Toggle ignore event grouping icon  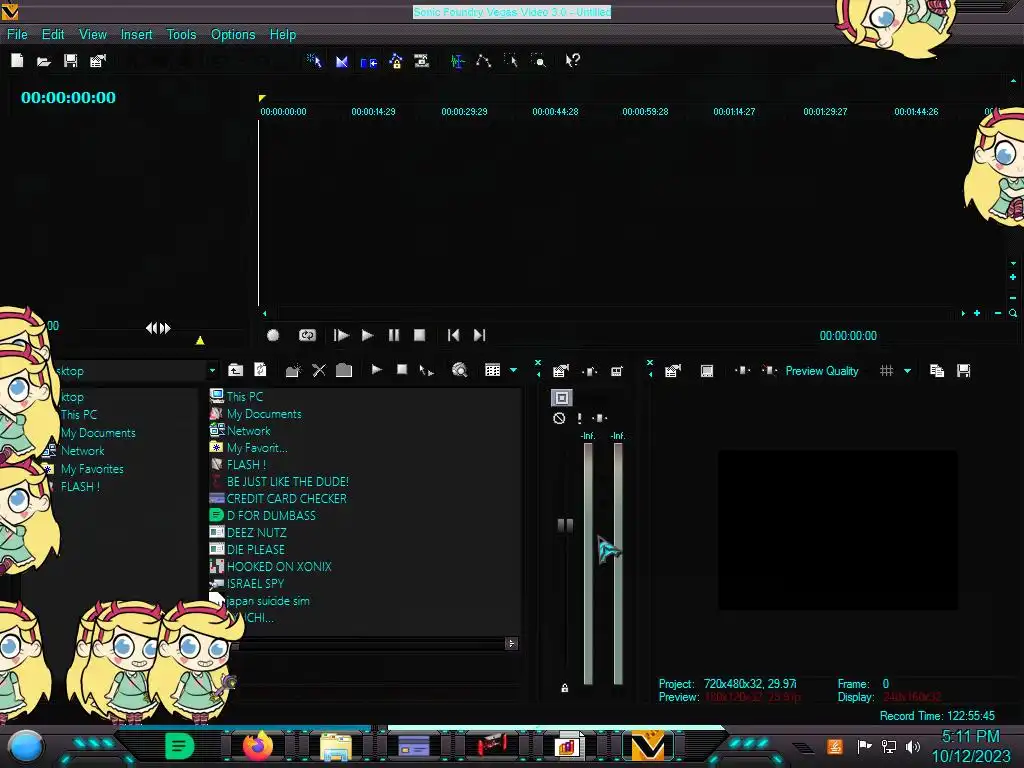[422, 61]
